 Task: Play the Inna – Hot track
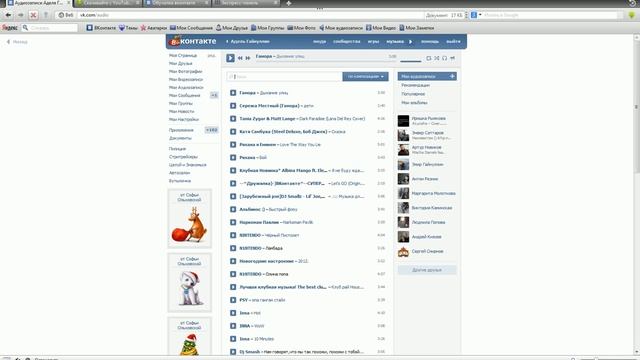tap(233, 313)
